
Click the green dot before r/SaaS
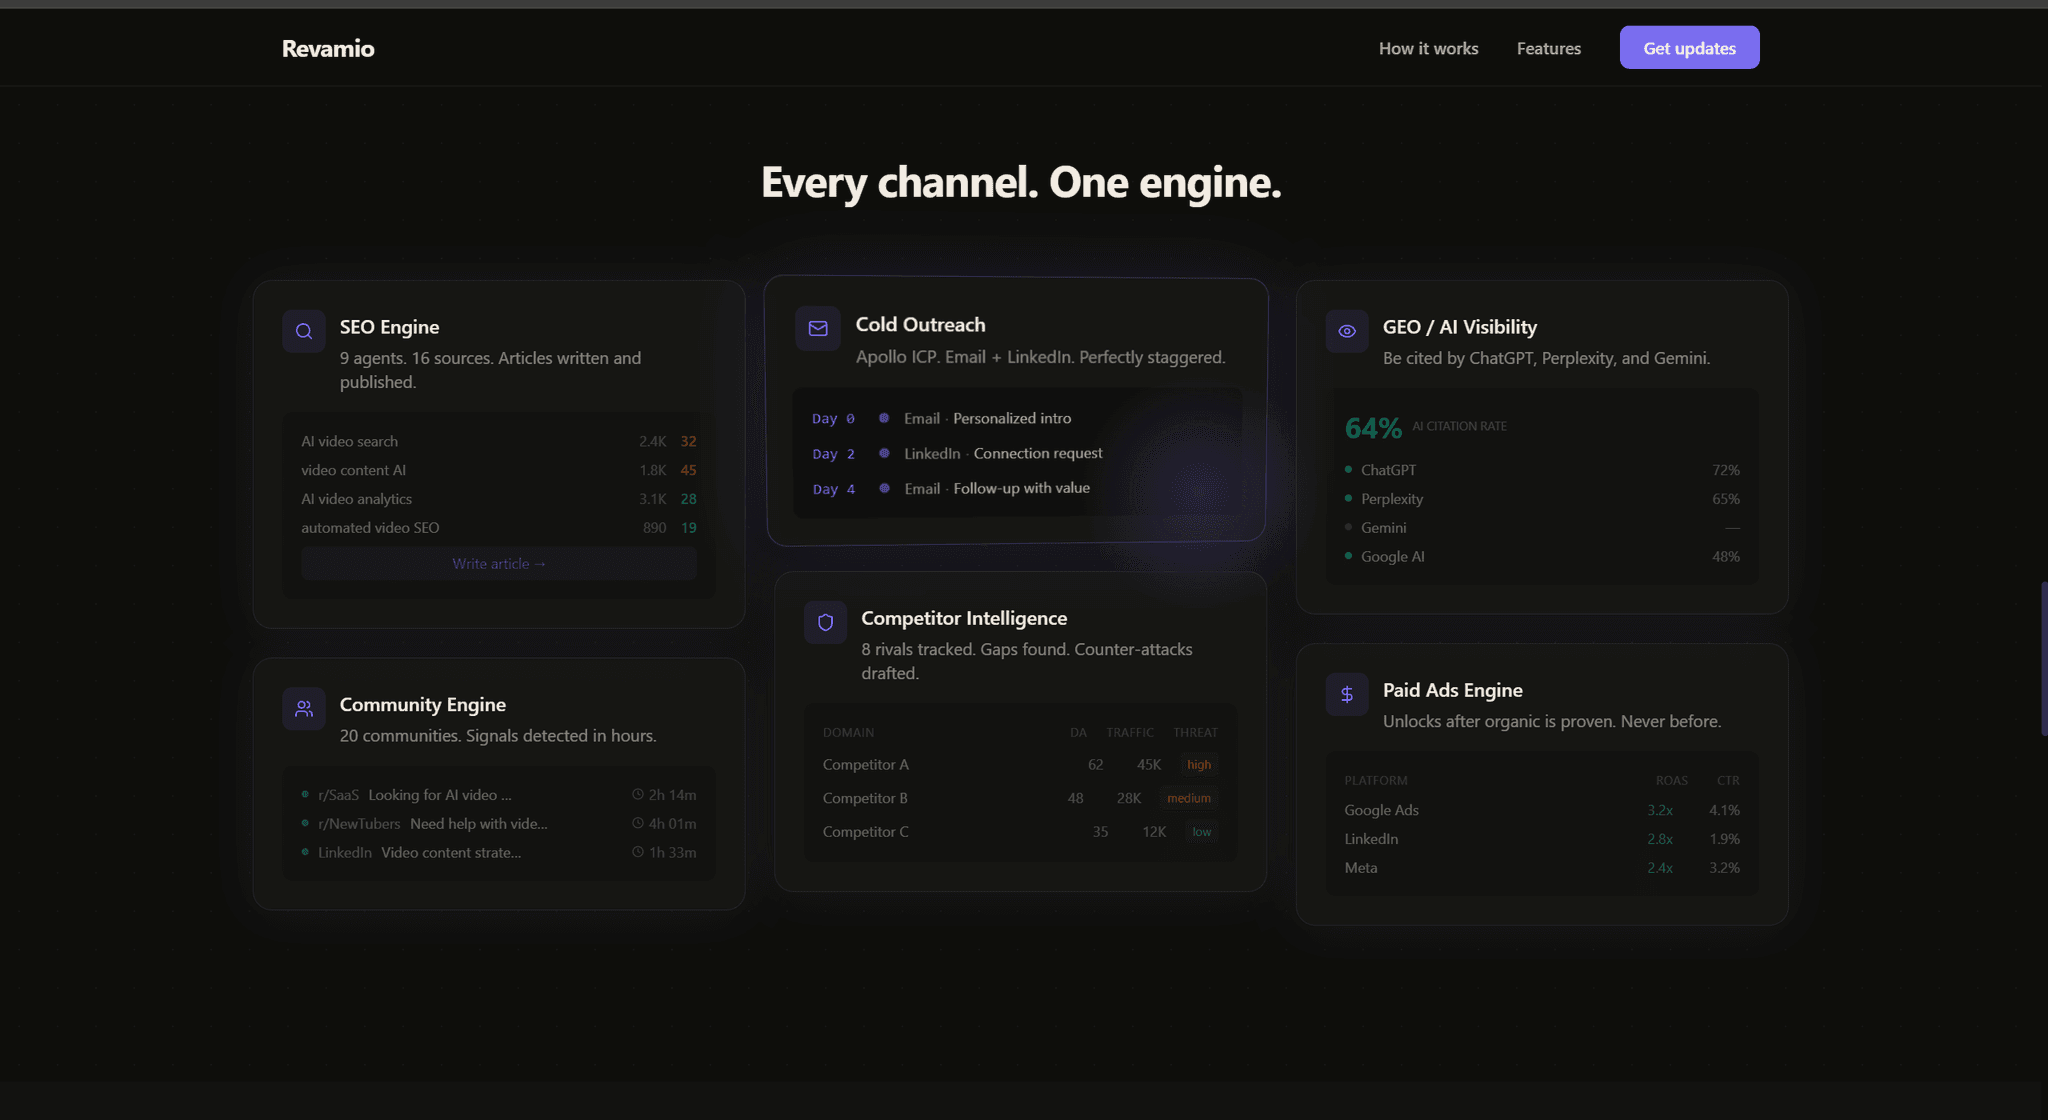pos(305,795)
